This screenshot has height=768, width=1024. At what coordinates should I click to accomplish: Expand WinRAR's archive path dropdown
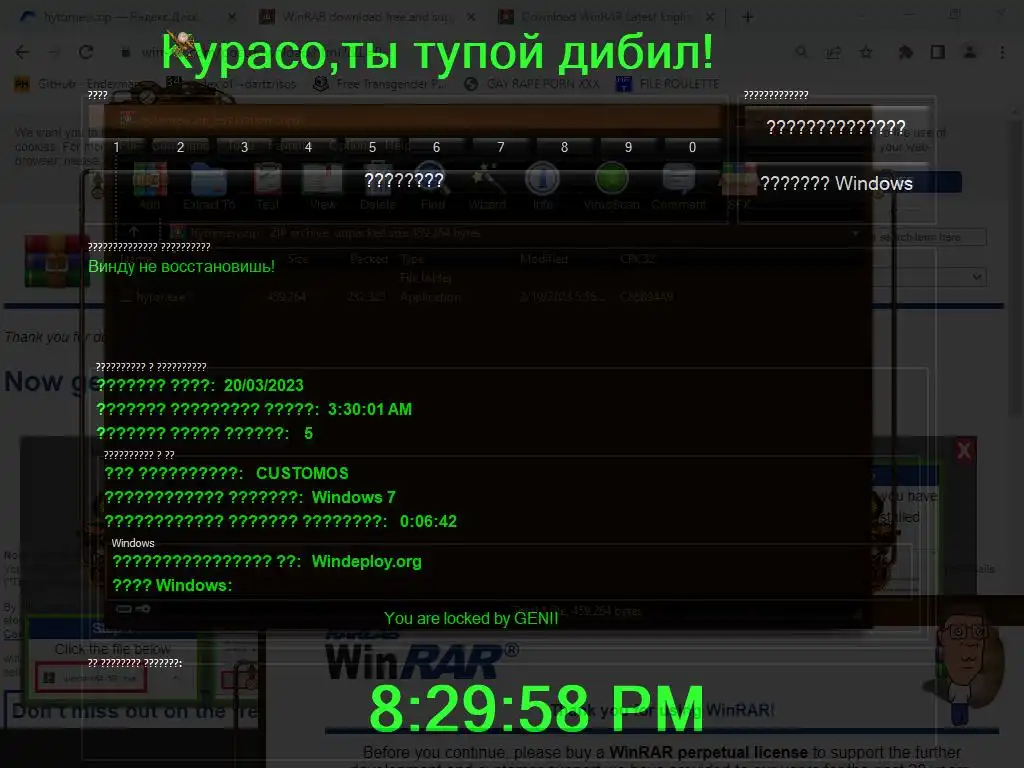pos(856,233)
